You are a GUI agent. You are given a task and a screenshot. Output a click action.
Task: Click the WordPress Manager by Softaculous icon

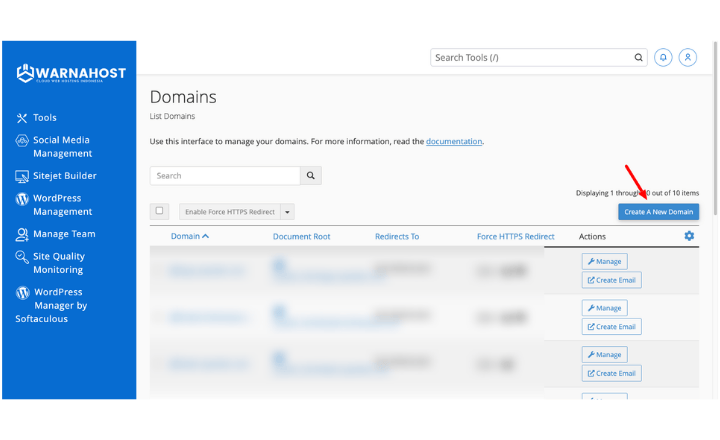point(22,293)
